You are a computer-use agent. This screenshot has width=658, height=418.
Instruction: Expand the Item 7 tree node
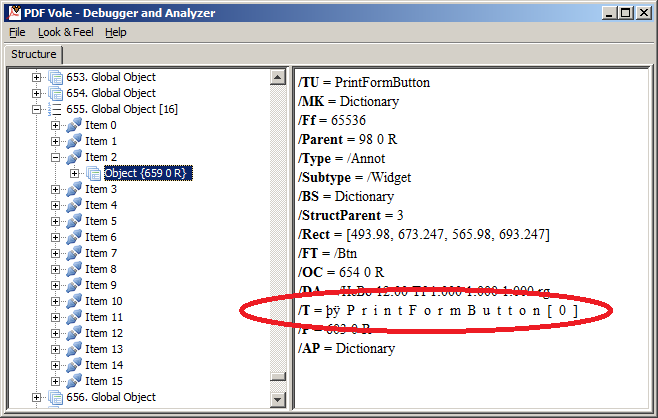point(56,253)
